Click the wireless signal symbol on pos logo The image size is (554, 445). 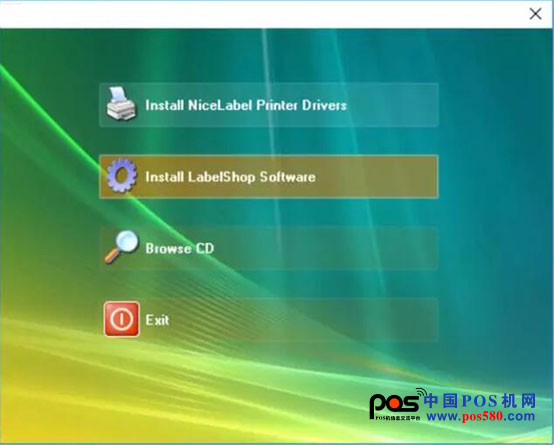point(422,393)
